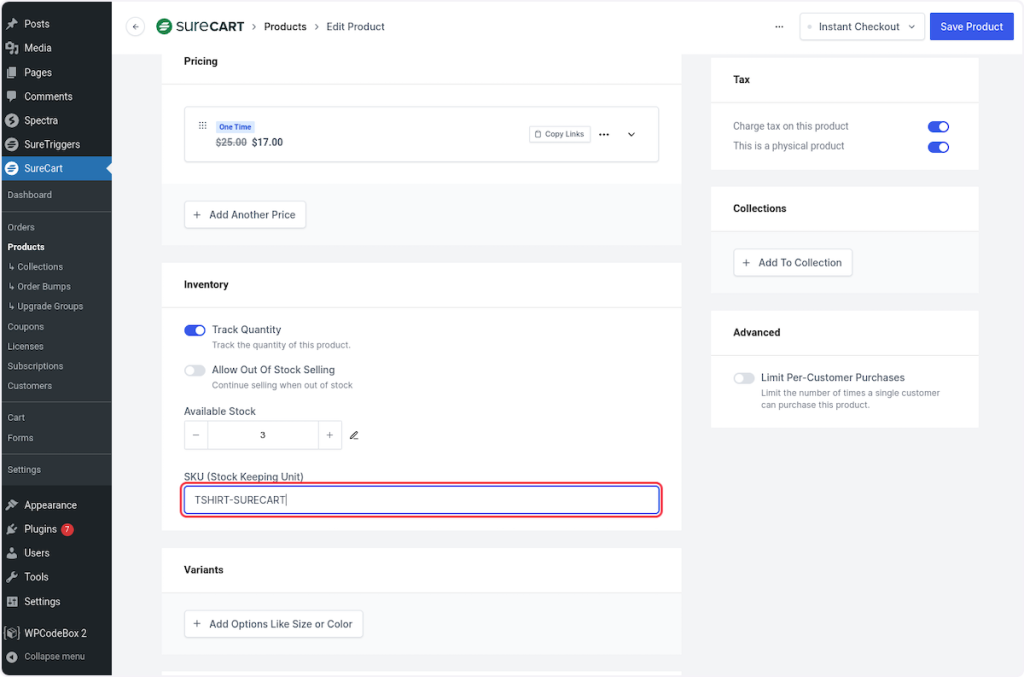Collapse the WordPress admin menu
The image size is (1024, 677).
pyautogui.click(x=54, y=657)
